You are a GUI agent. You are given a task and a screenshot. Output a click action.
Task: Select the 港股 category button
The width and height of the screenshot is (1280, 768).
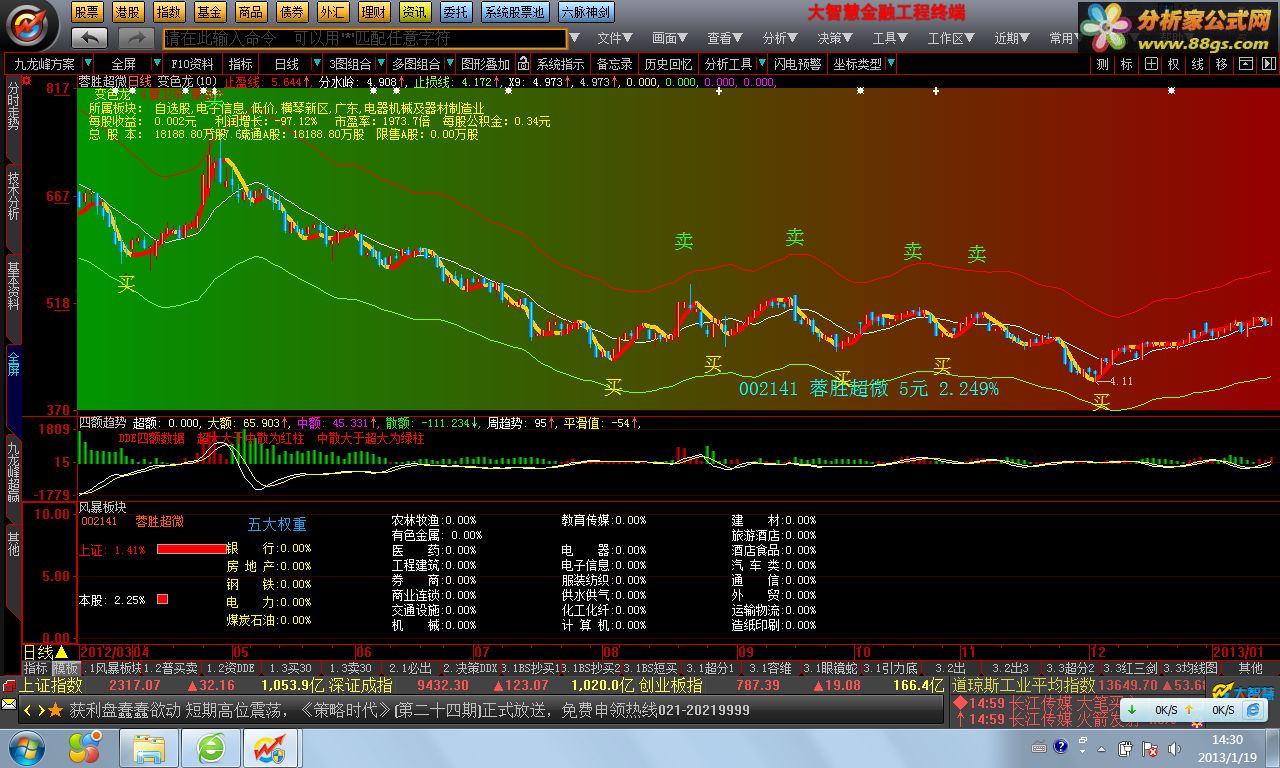coord(128,12)
